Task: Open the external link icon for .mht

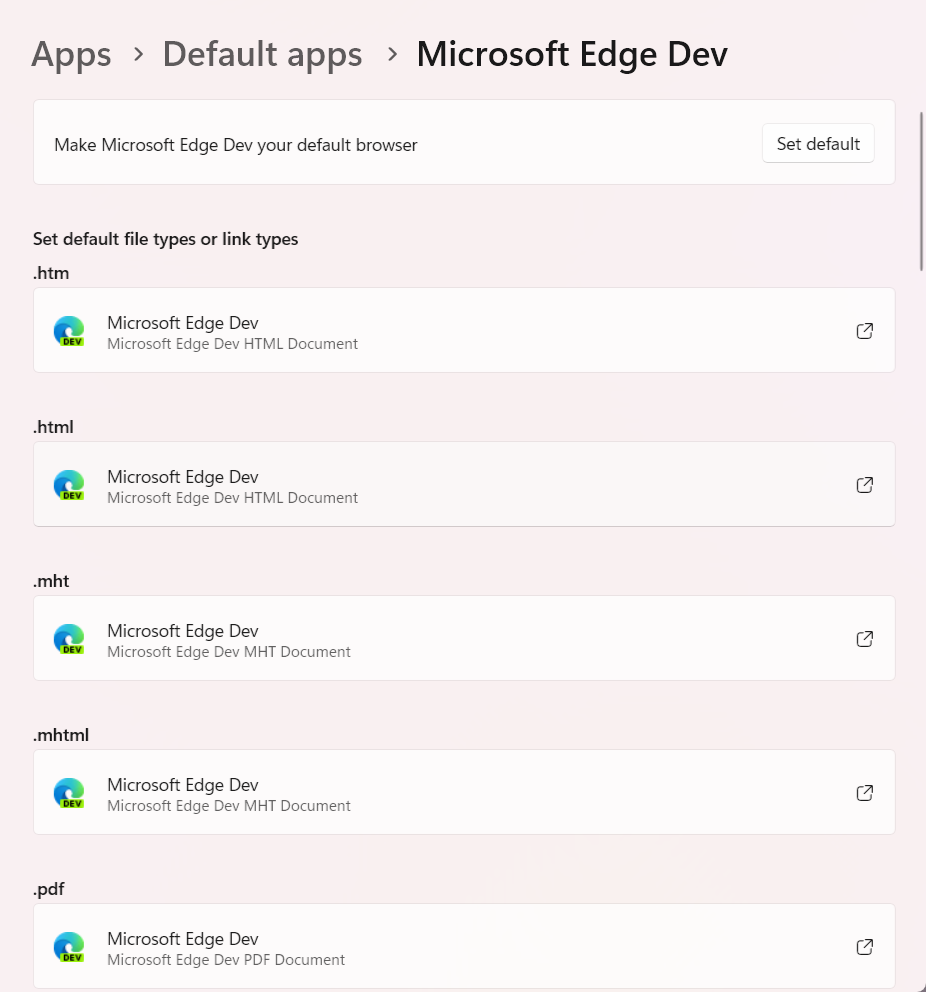Action: coord(864,639)
